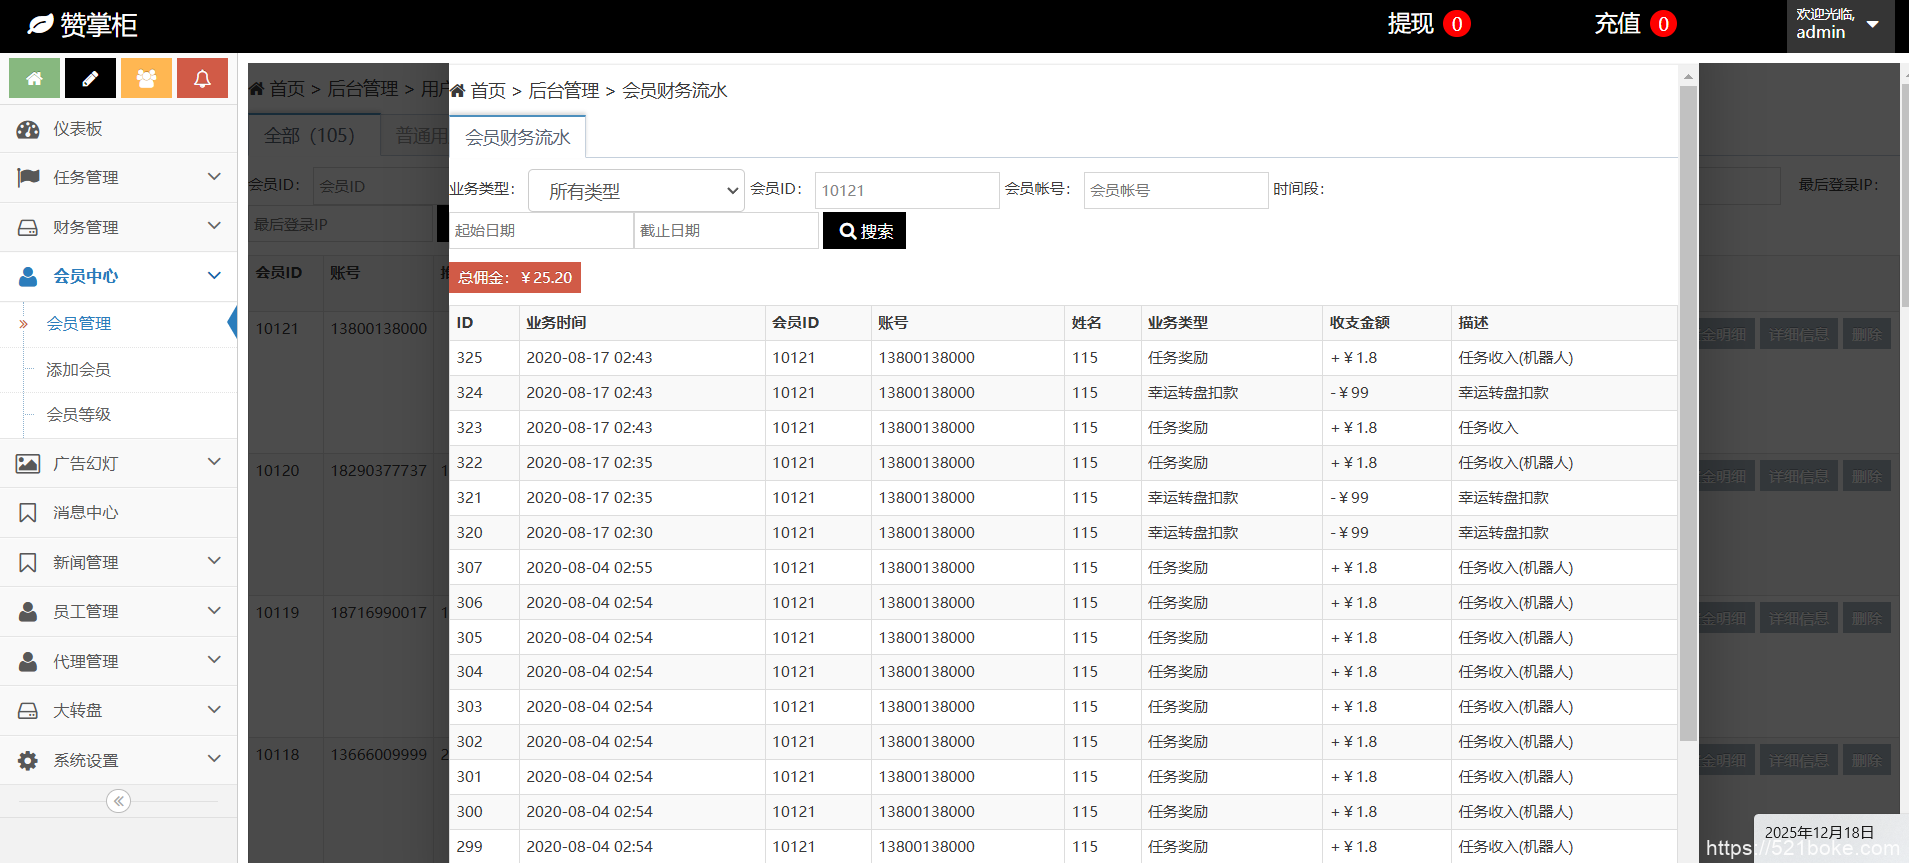Select the 会员财务流水 tab
Viewport: 1909px width, 863px height.
coord(517,137)
